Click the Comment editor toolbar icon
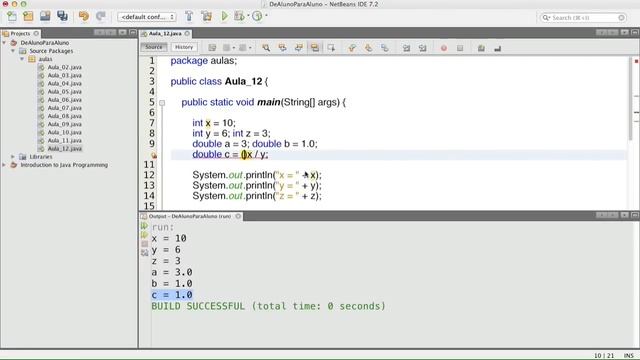The image size is (640, 360). coord(481,48)
